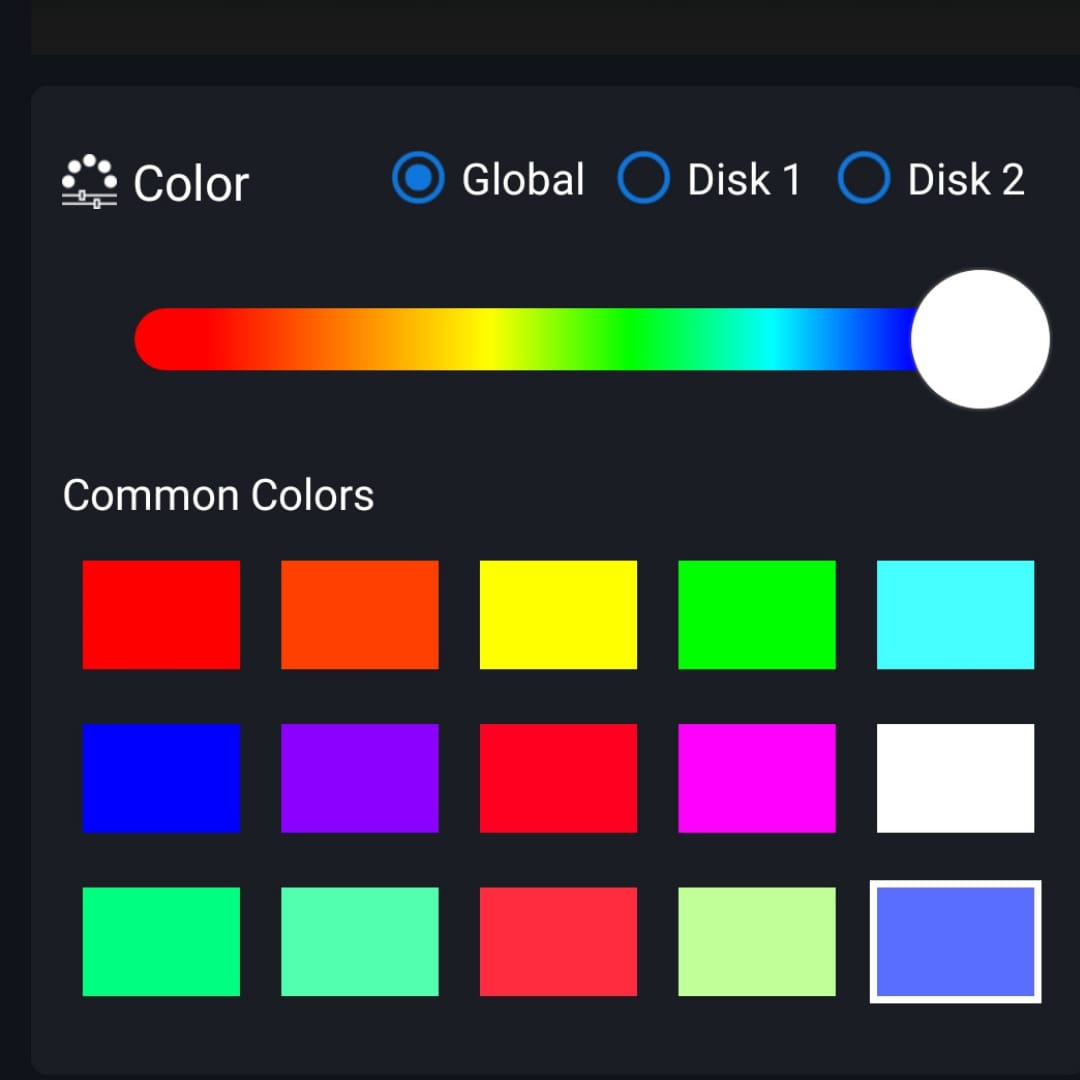Click the highlighted periwinkle blue swatch

(x=955, y=942)
